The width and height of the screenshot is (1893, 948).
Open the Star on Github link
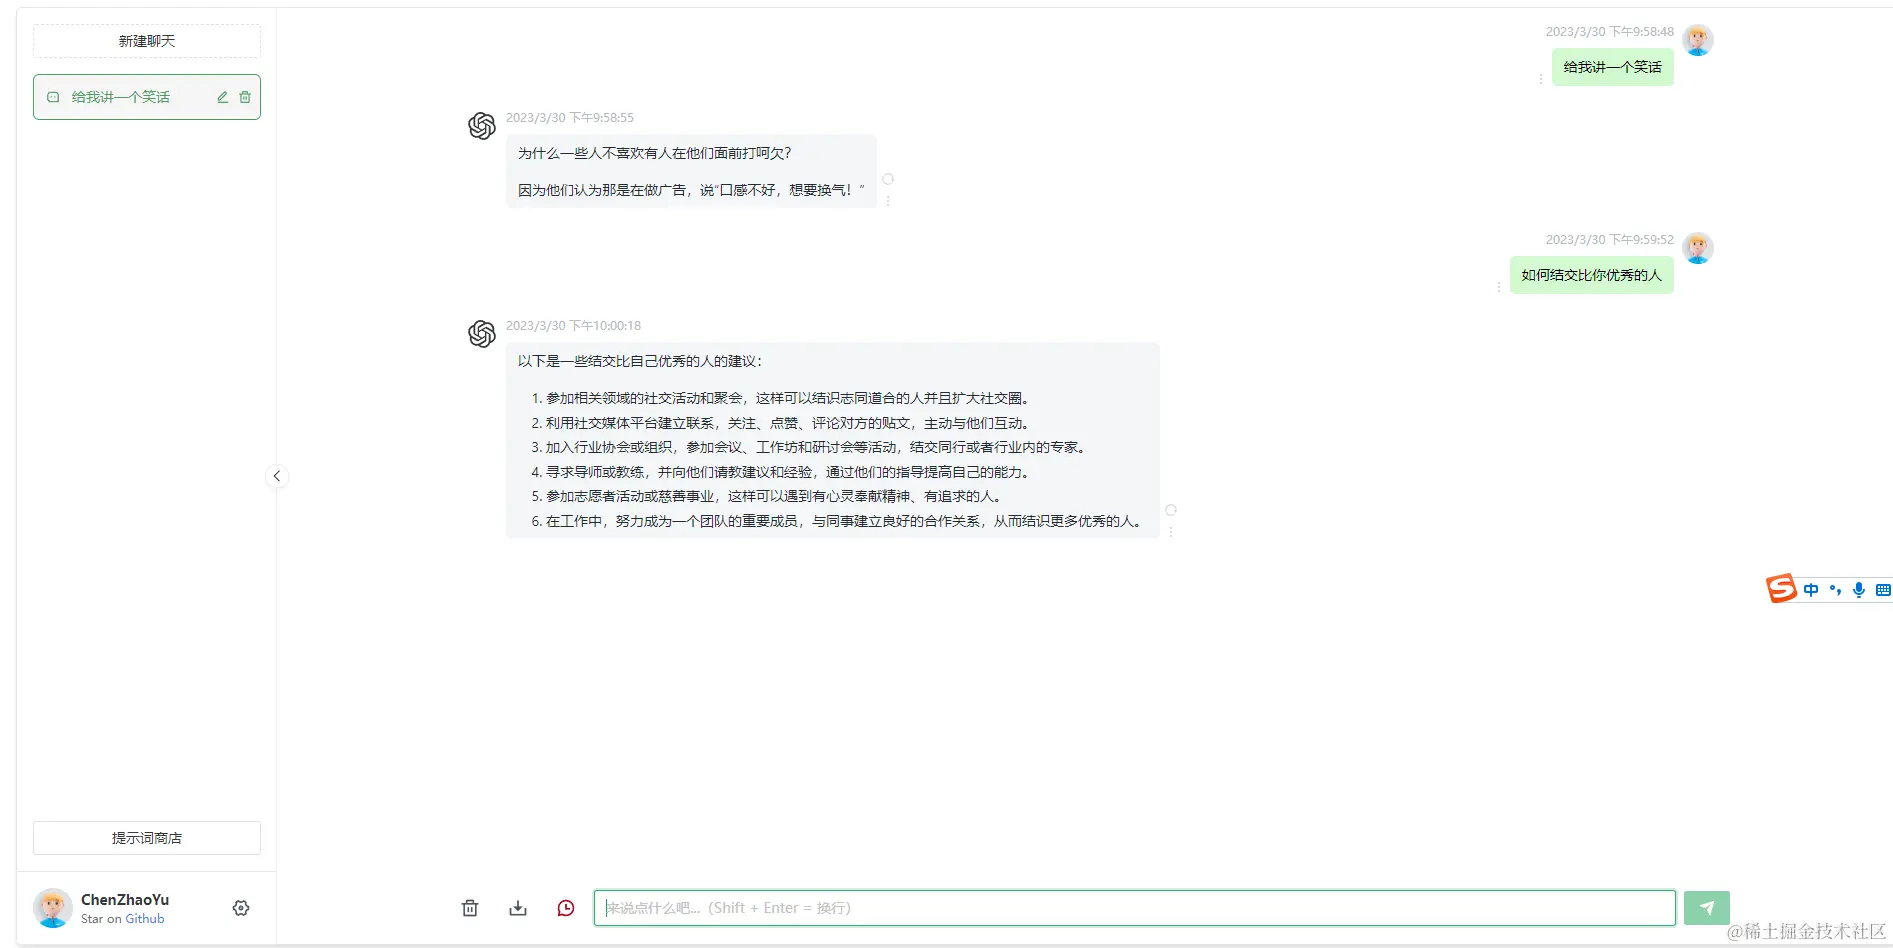[144, 918]
